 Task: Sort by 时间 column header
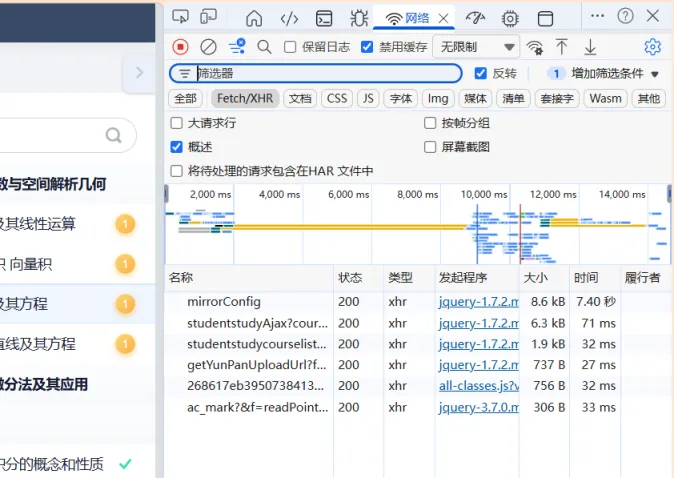point(594,278)
